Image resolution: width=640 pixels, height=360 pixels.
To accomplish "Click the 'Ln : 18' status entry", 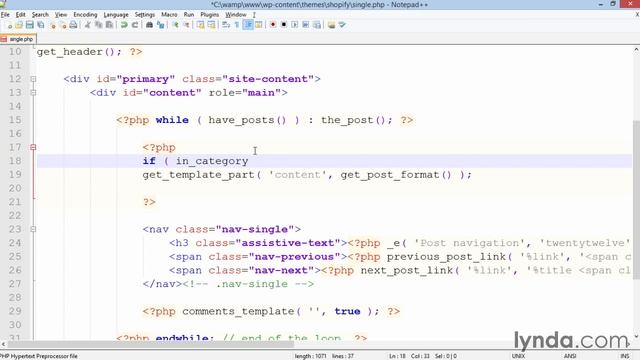I will [397, 356].
